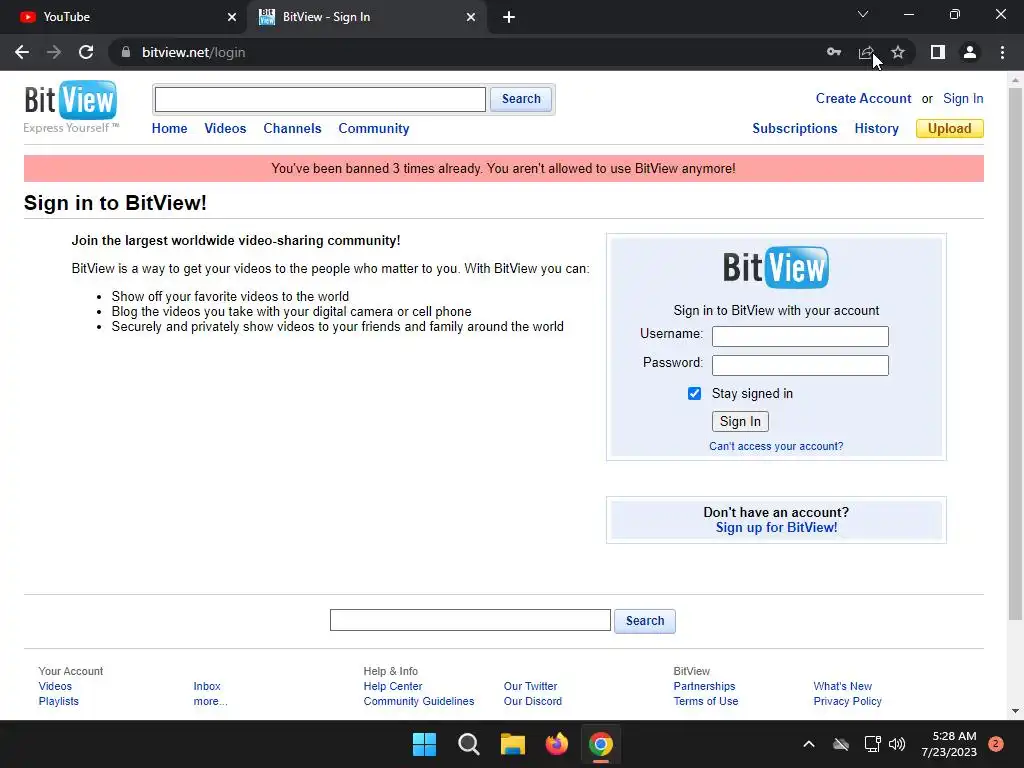This screenshot has width=1024, height=768.
Task: Open the footer Inbox link
Action: point(206,686)
